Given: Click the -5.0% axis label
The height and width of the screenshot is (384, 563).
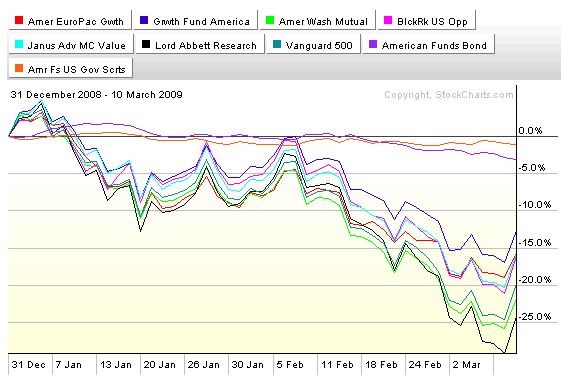Looking at the screenshot, I should coord(531,167).
